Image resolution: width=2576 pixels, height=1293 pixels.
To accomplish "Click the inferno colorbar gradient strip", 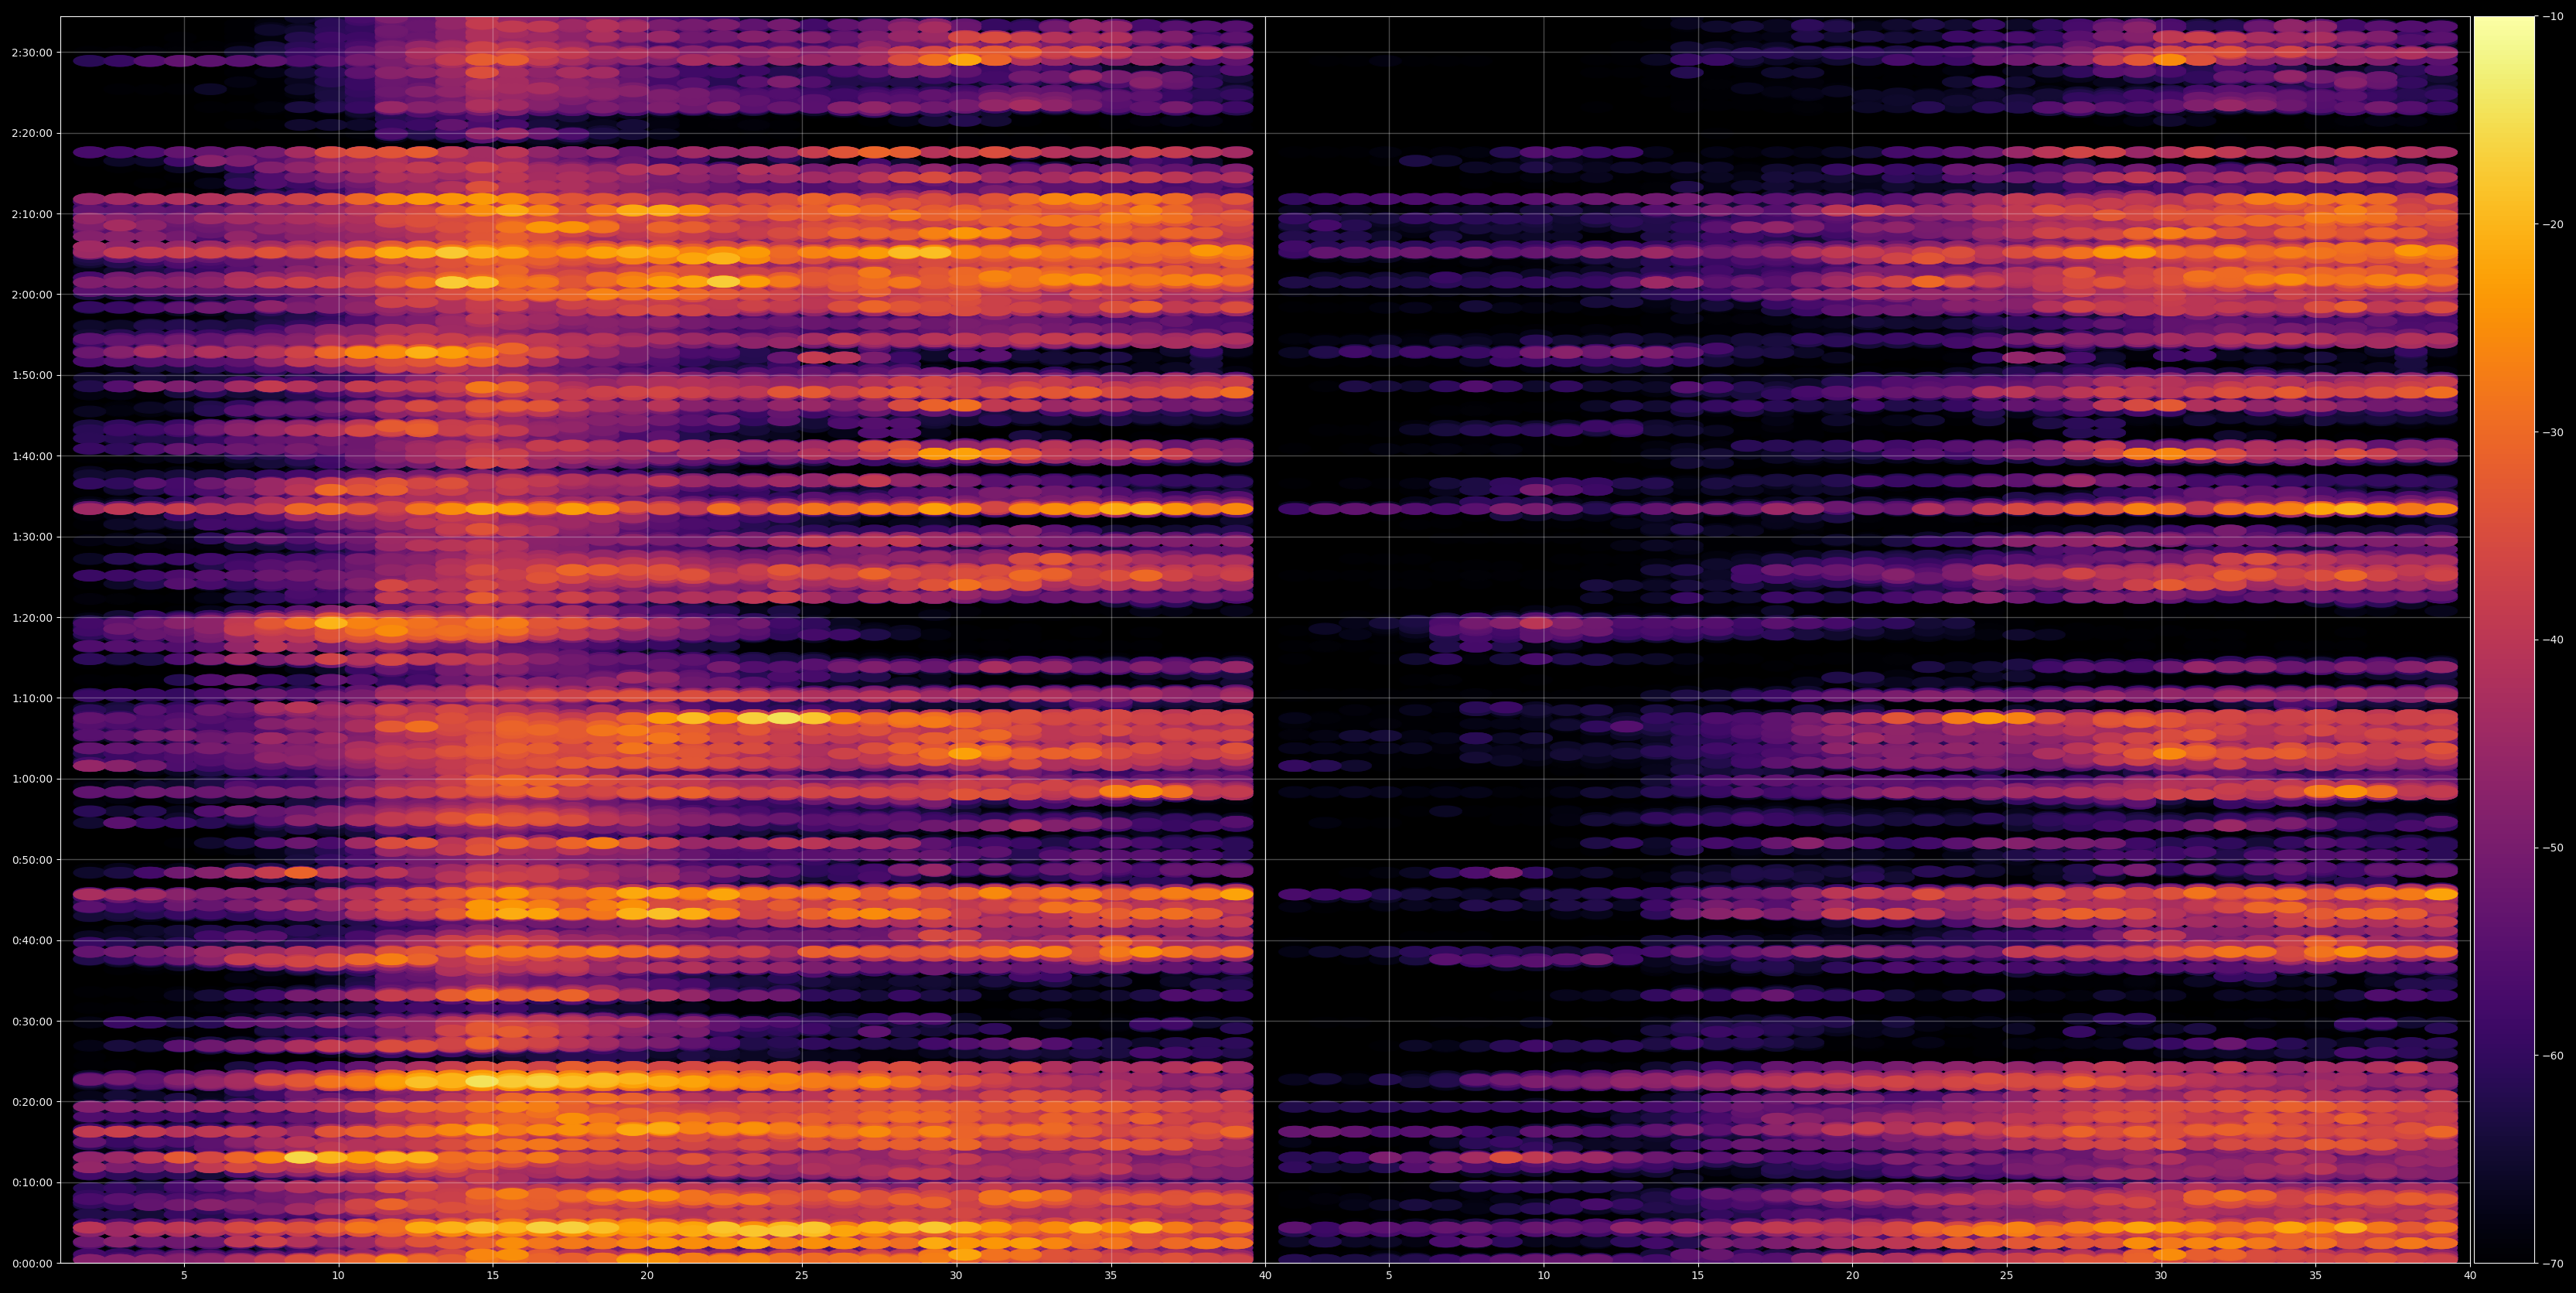I will tap(2504, 640).
